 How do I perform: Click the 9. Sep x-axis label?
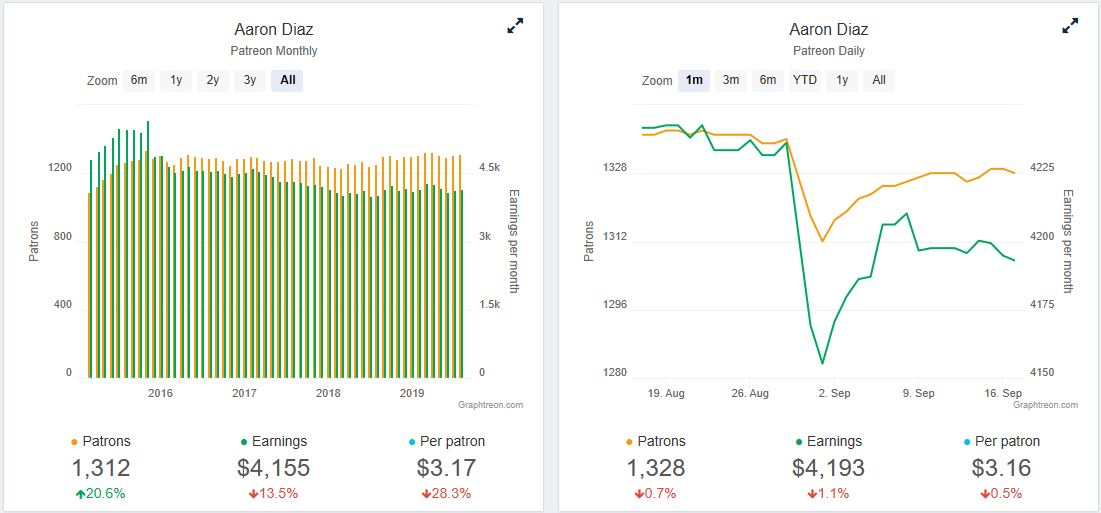point(918,394)
